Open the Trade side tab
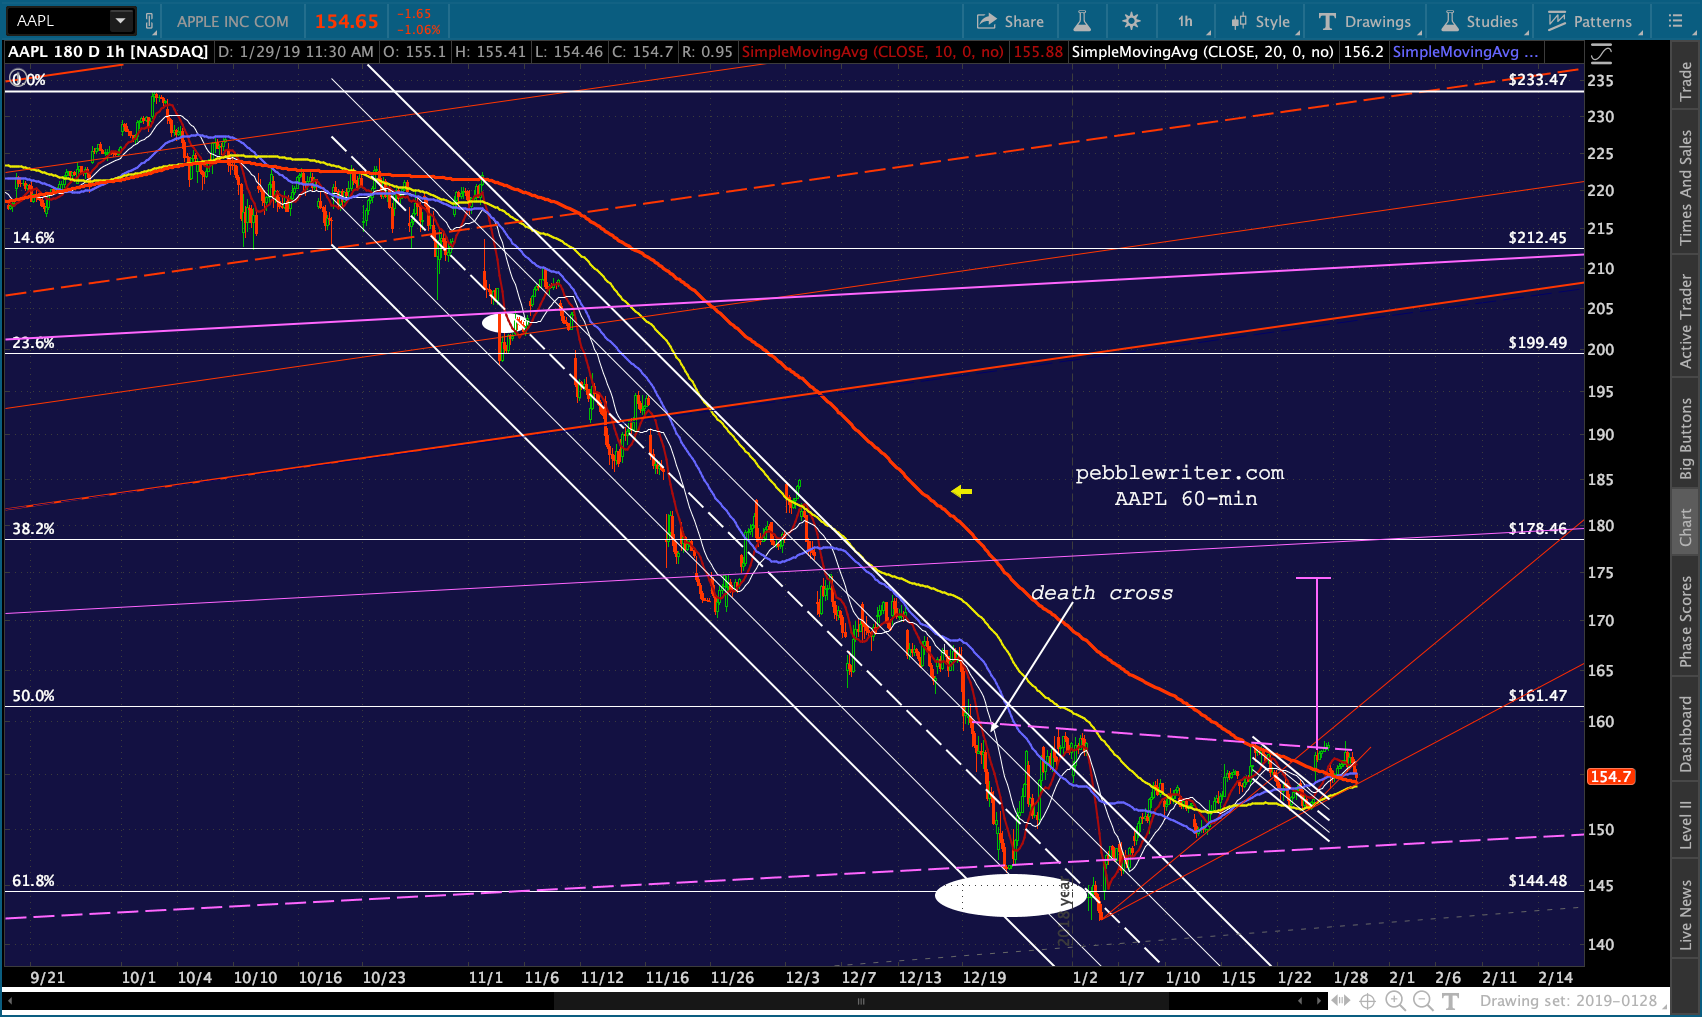This screenshot has height=1017, width=1702. 1686,80
